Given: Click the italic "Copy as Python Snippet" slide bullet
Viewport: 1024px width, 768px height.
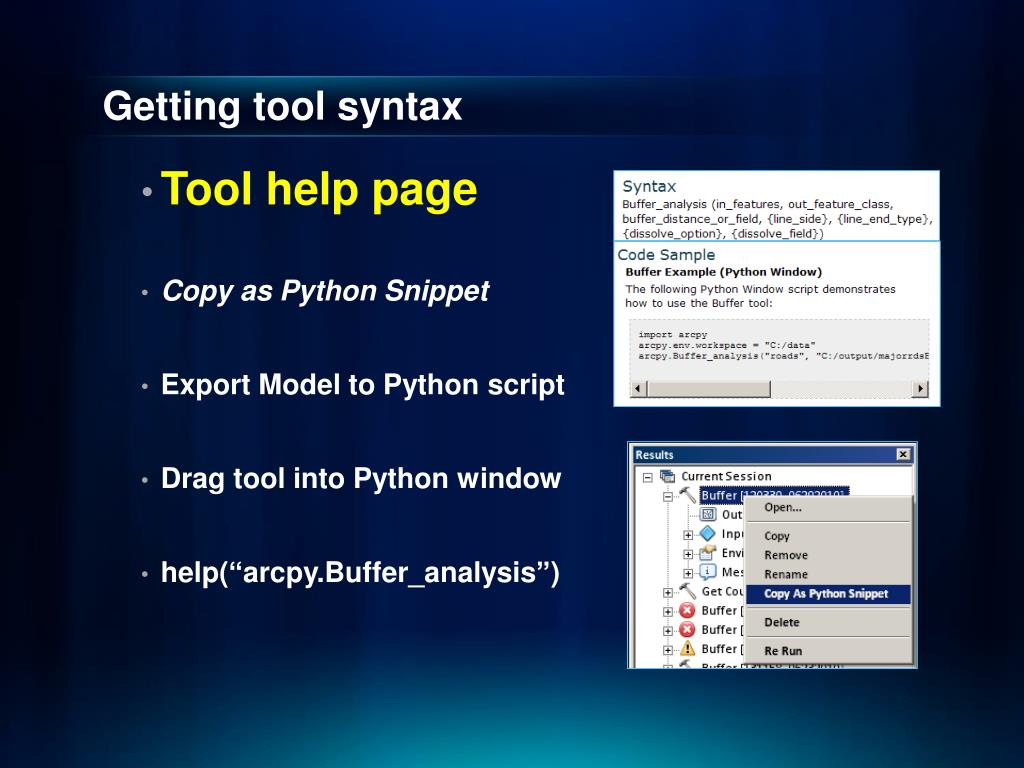Looking at the screenshot, I should point(326,291).
